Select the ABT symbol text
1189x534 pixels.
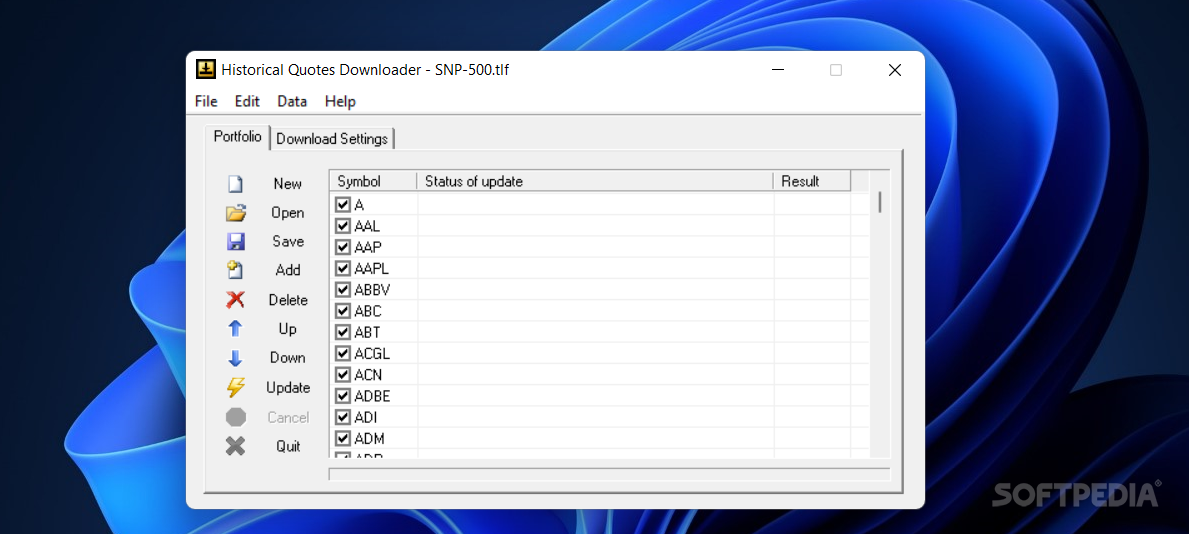[367, 332]
